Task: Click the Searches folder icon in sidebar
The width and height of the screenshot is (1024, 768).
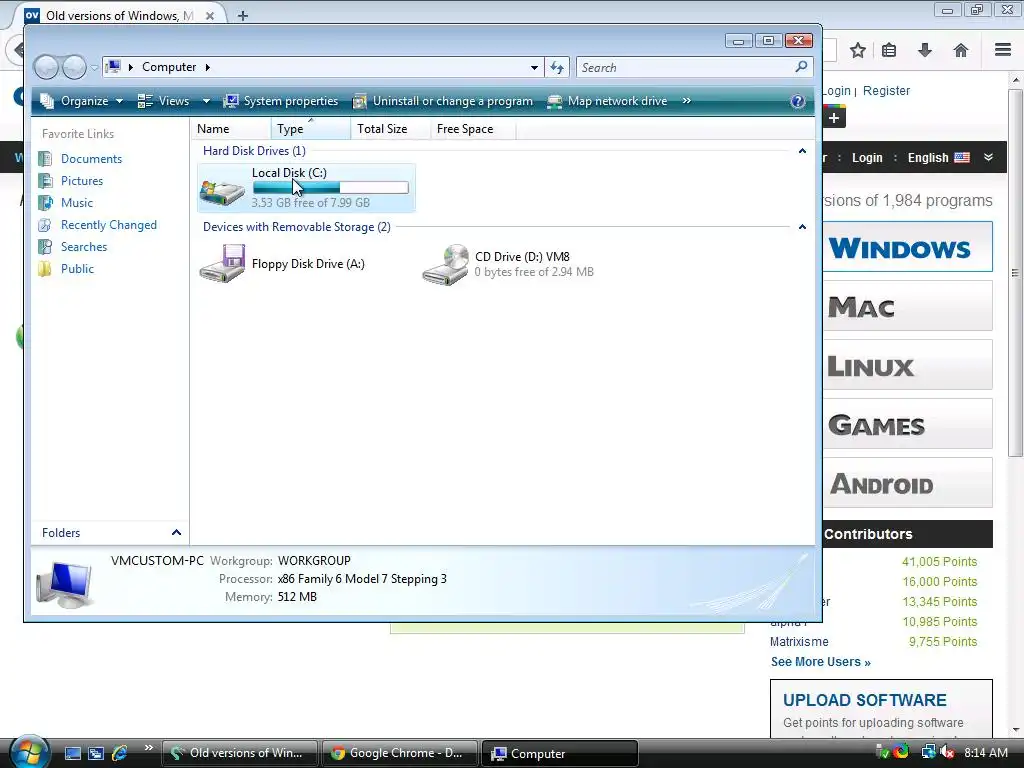Action: coord(45,247)
